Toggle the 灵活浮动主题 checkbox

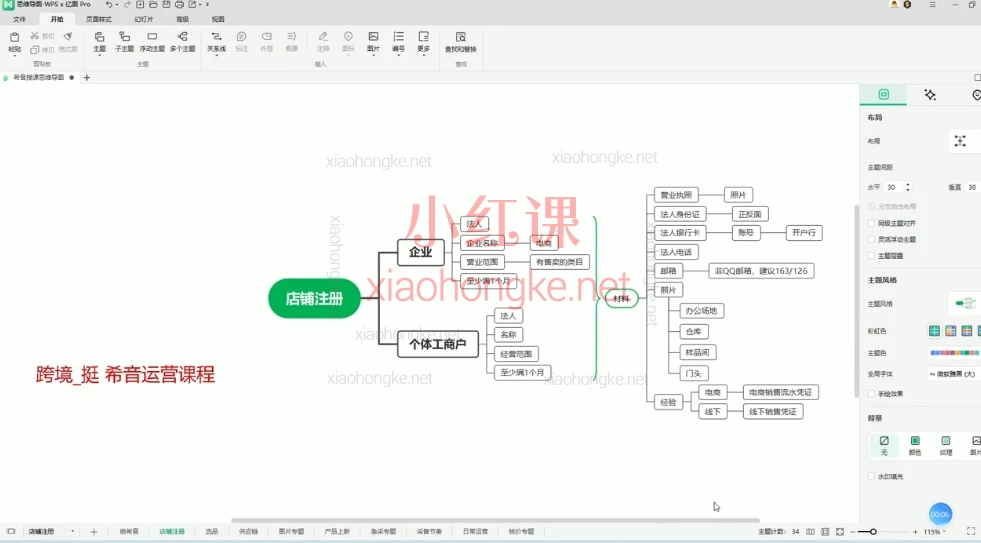[872, 239]
